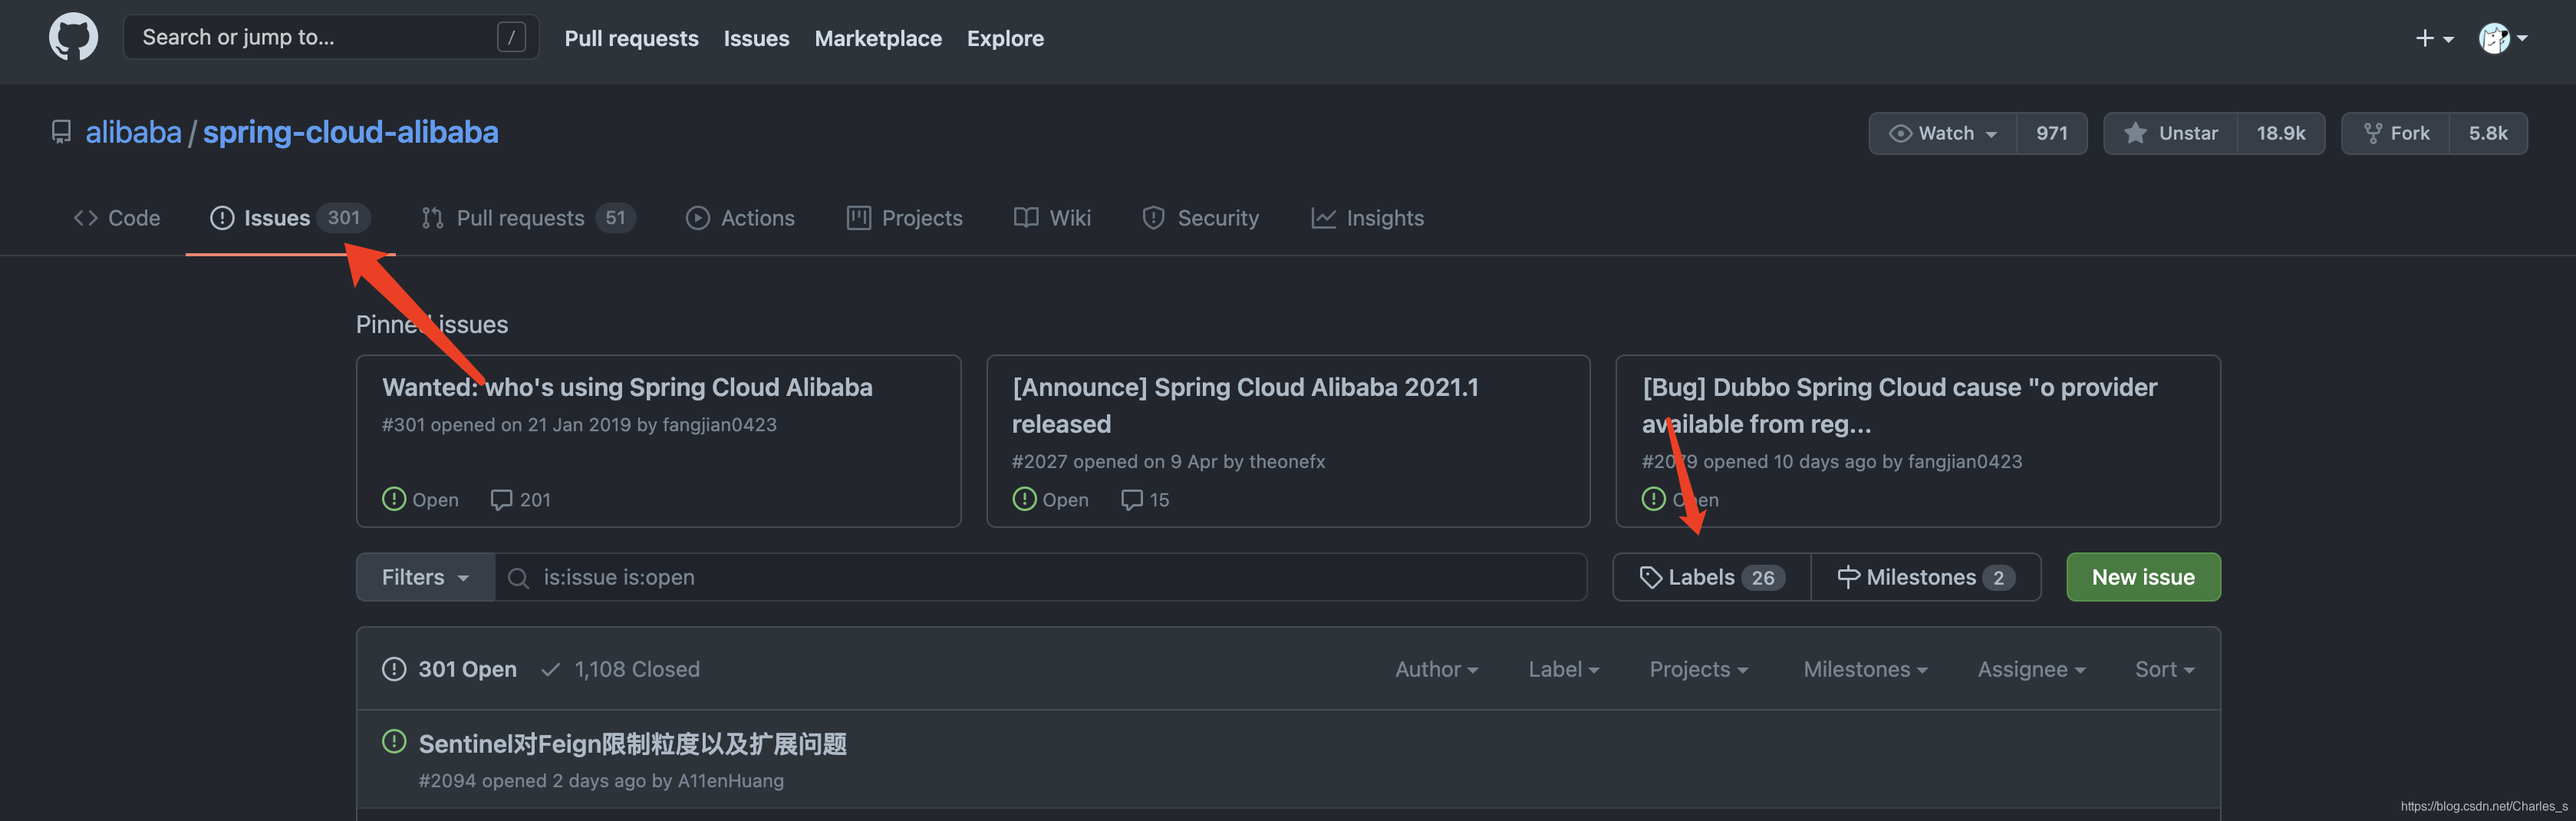Open pinned Announce 2021.1 released issue
Viewport: 2576px width, 821px height.
pyautogui.click(x=1245, y=405)
